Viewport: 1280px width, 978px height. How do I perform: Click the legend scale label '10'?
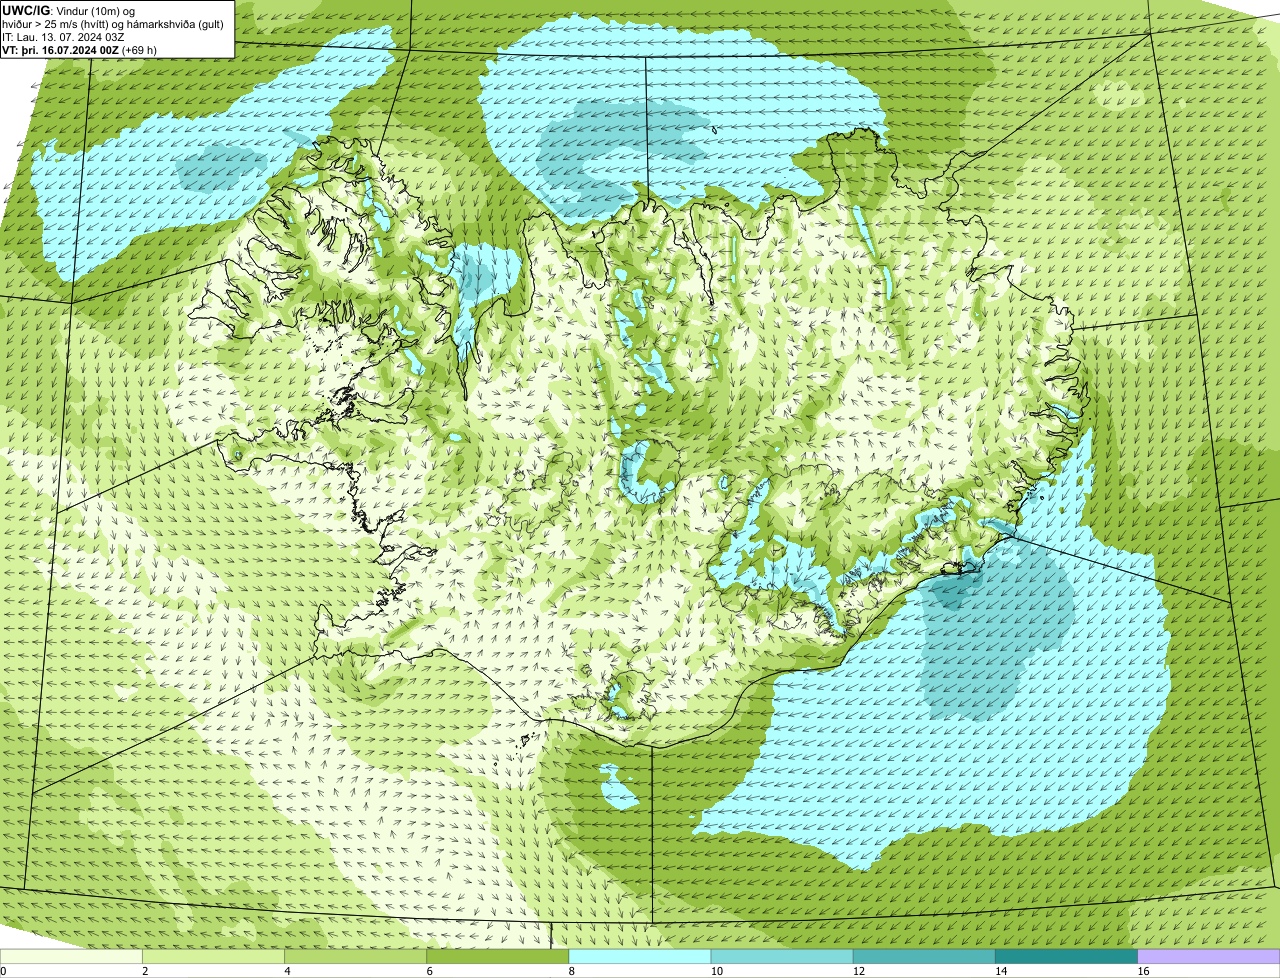[x=716, y=971]
